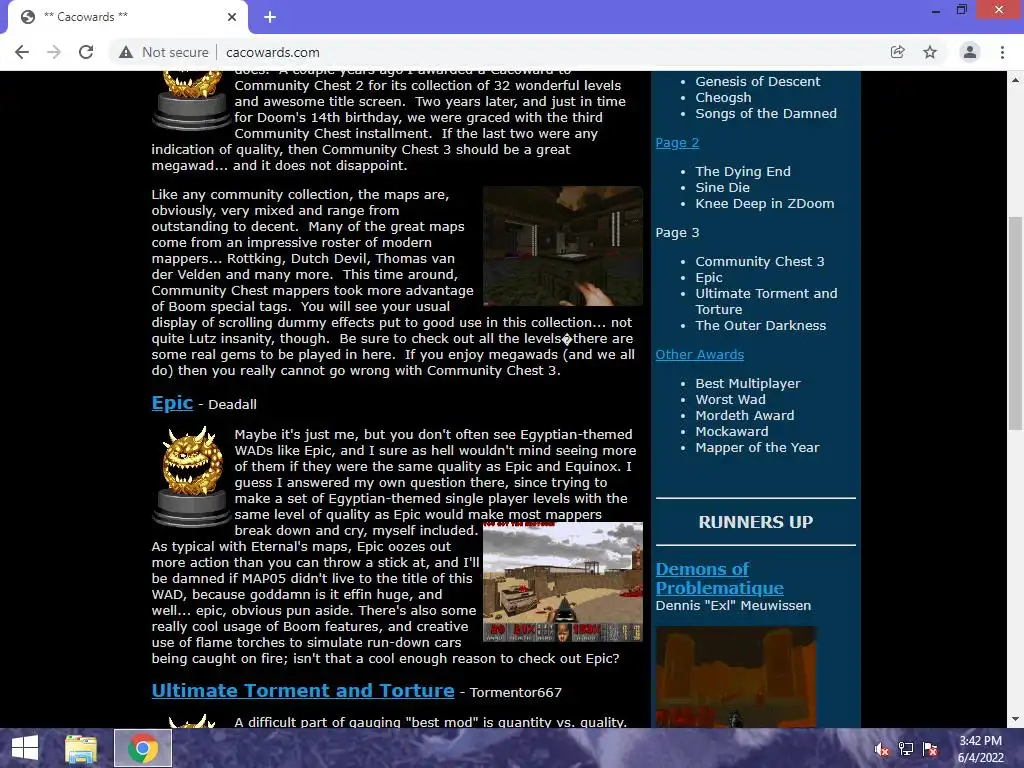Open a new browser tab

pyautogui.click(x=270, y=17)
